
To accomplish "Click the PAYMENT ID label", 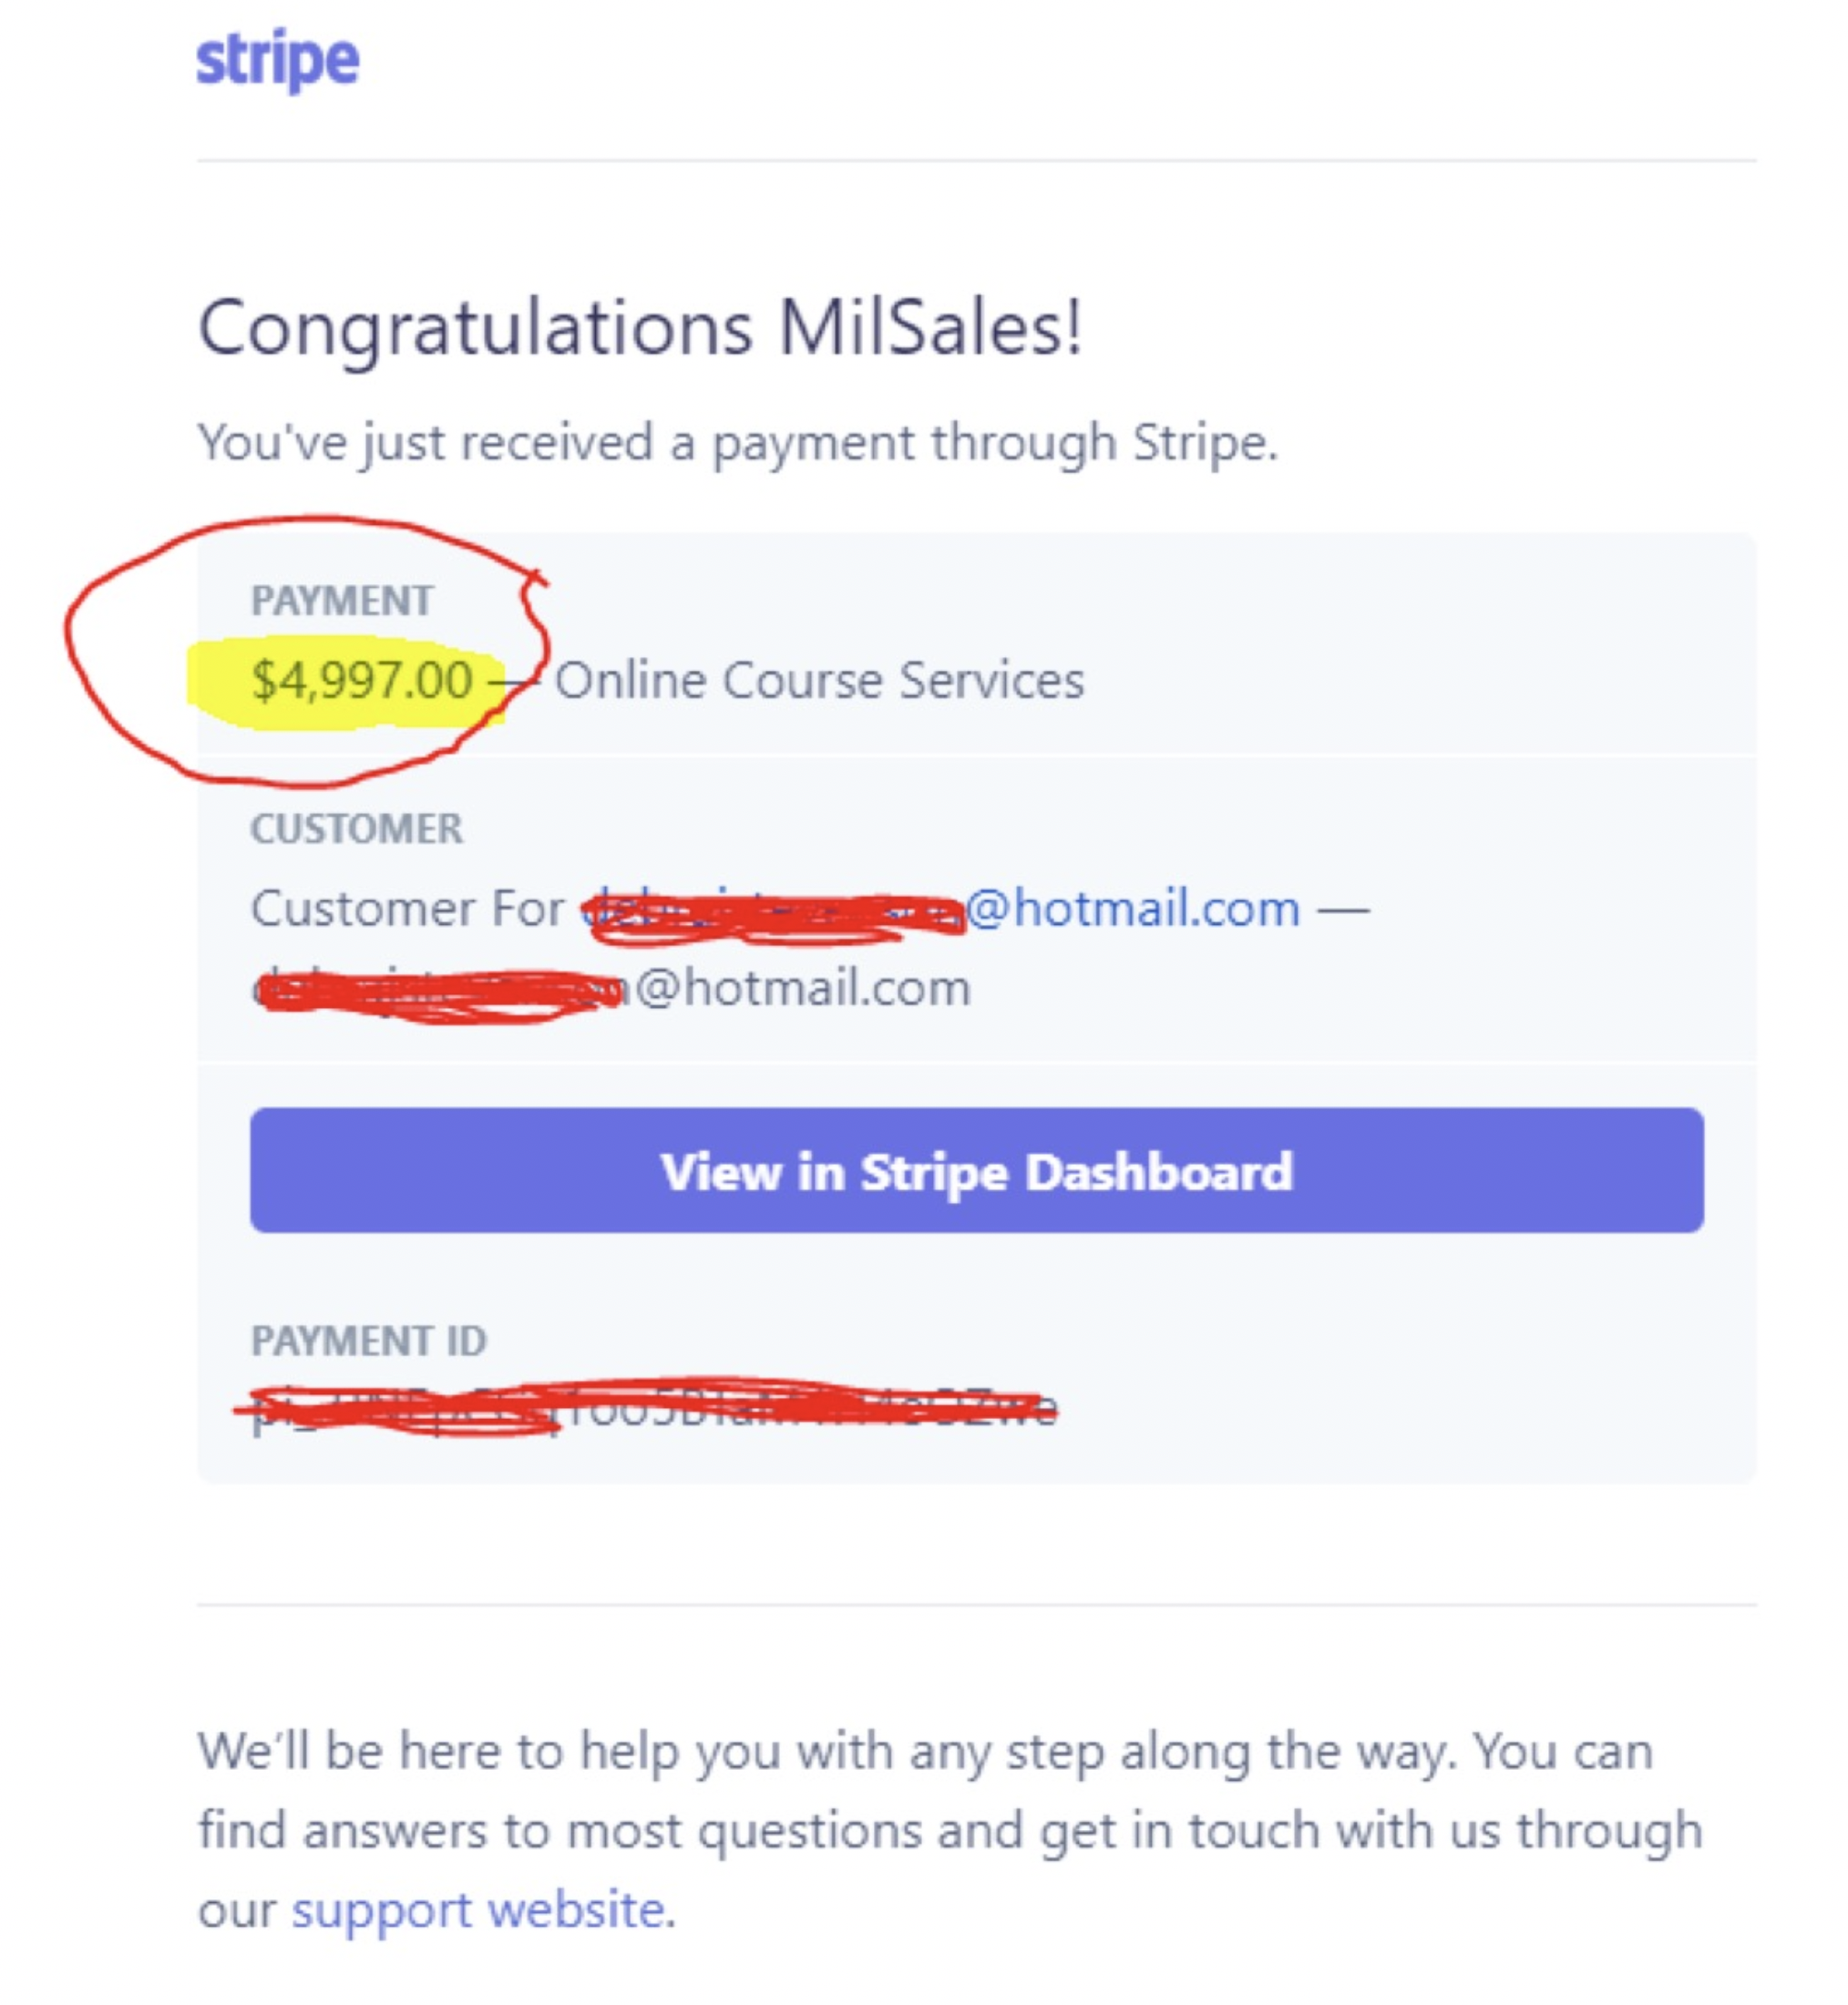I will (368, 1340).
